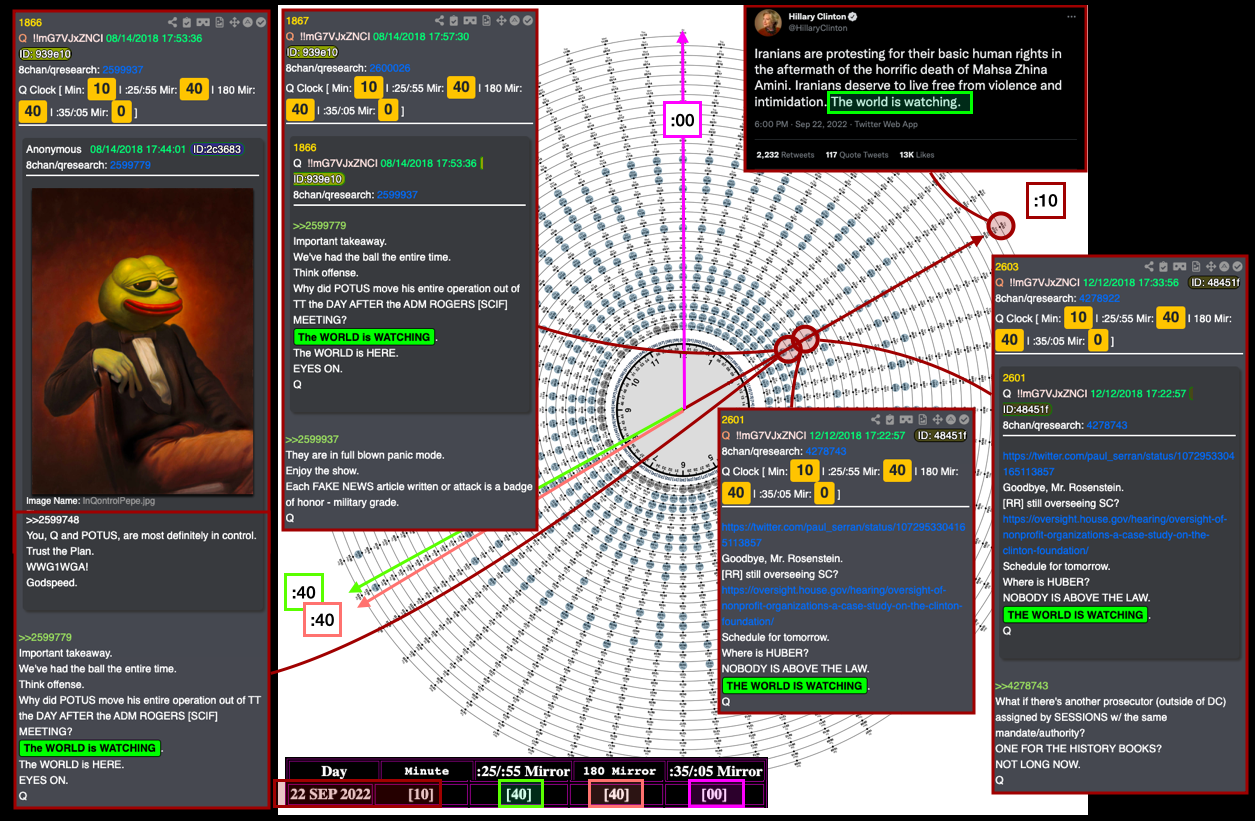This screenshot has height=821, width=1255.
Task: Click the move arrows icon in the leftmost post panel
Action: tap(234, 21)
